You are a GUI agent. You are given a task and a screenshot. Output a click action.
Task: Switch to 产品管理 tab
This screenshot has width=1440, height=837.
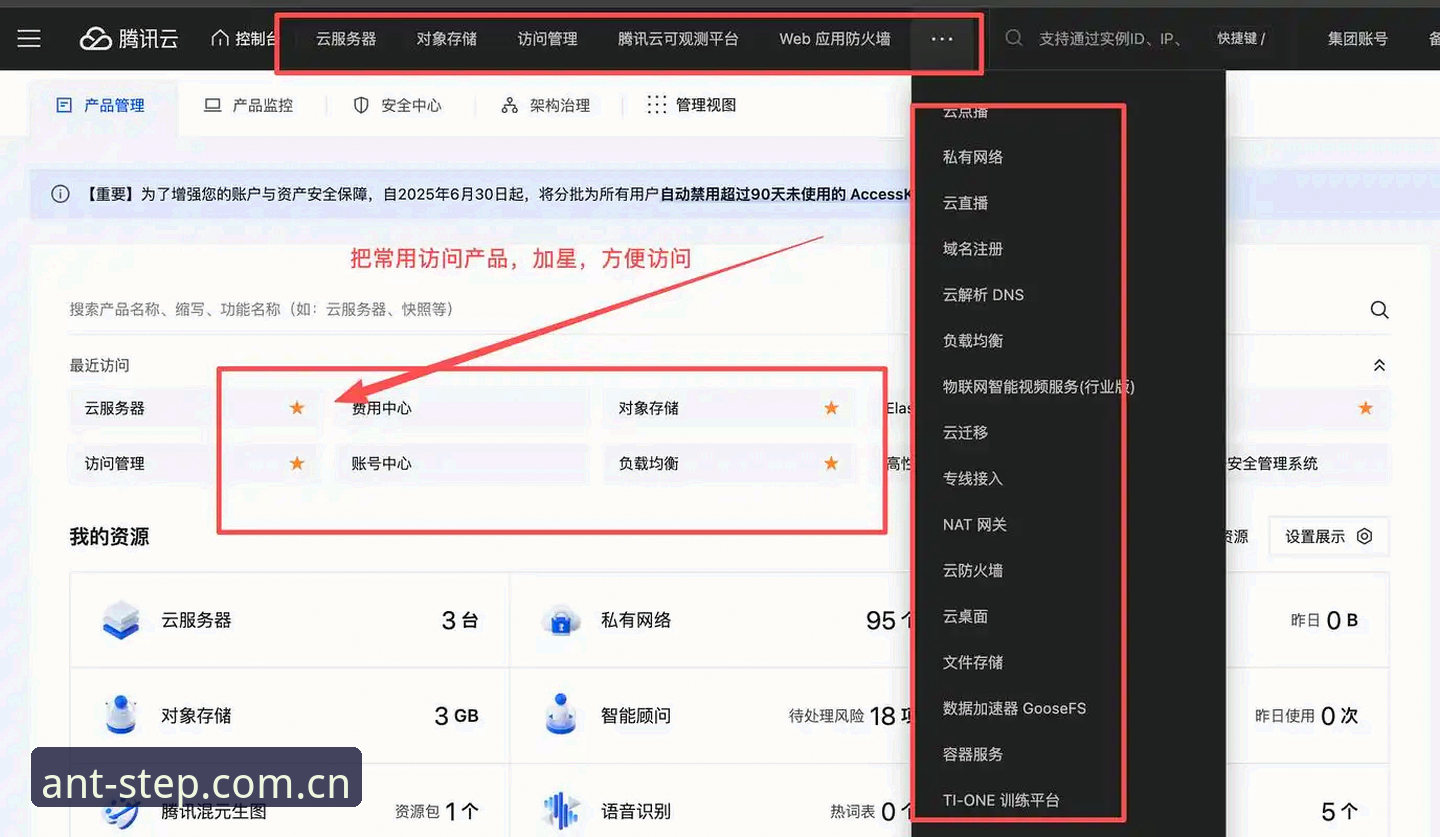tap(101, 105)
